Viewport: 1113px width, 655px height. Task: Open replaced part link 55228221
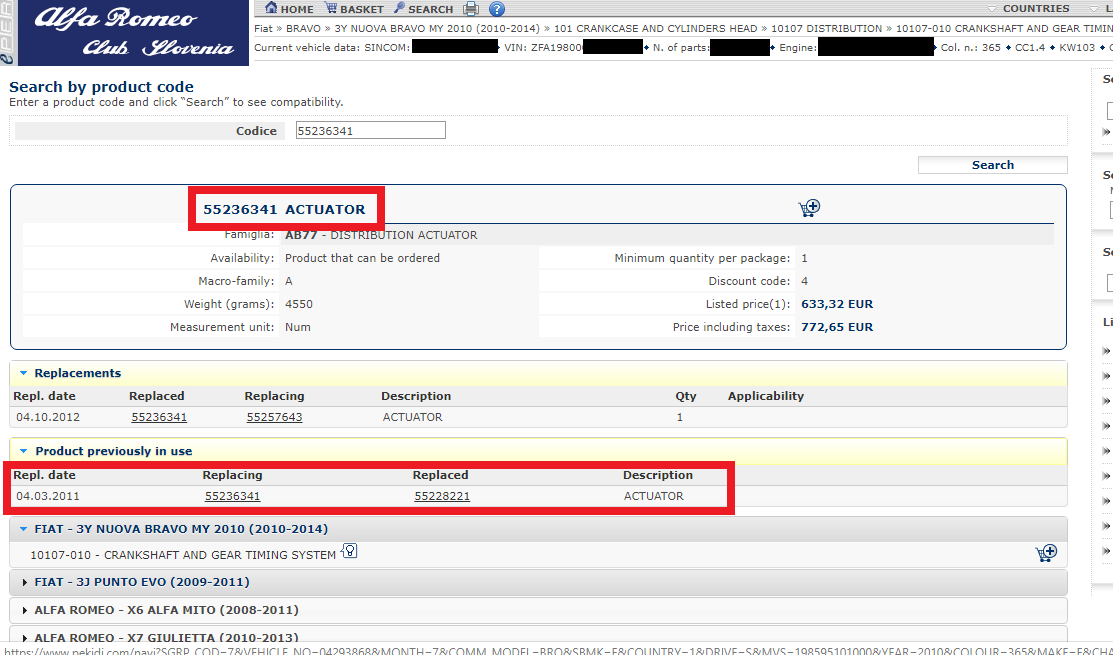tap(442, 496)
